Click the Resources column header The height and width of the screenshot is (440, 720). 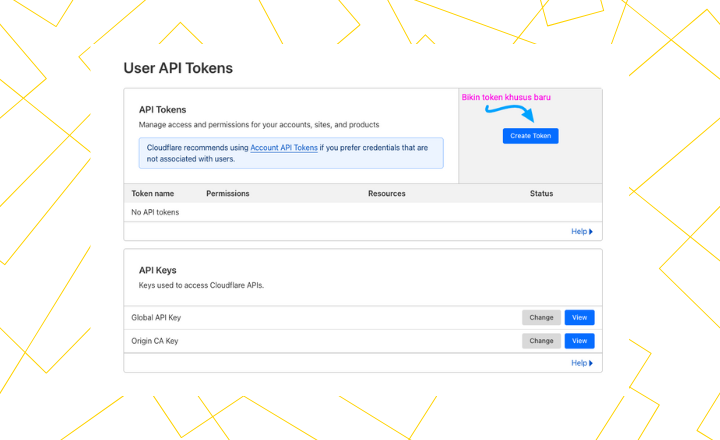[x=387, y=194]
